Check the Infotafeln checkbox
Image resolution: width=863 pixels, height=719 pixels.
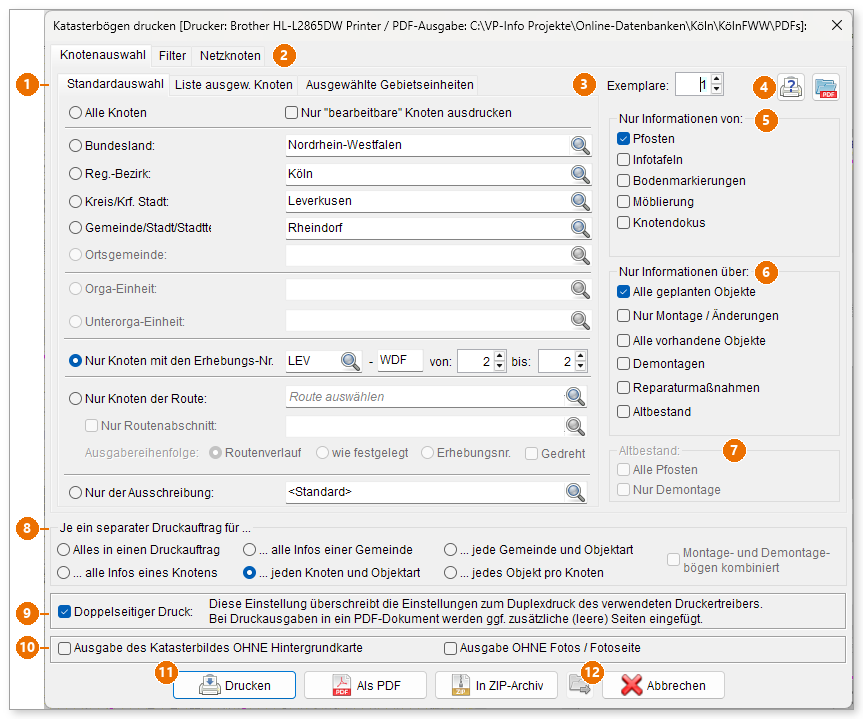(623, 160)
